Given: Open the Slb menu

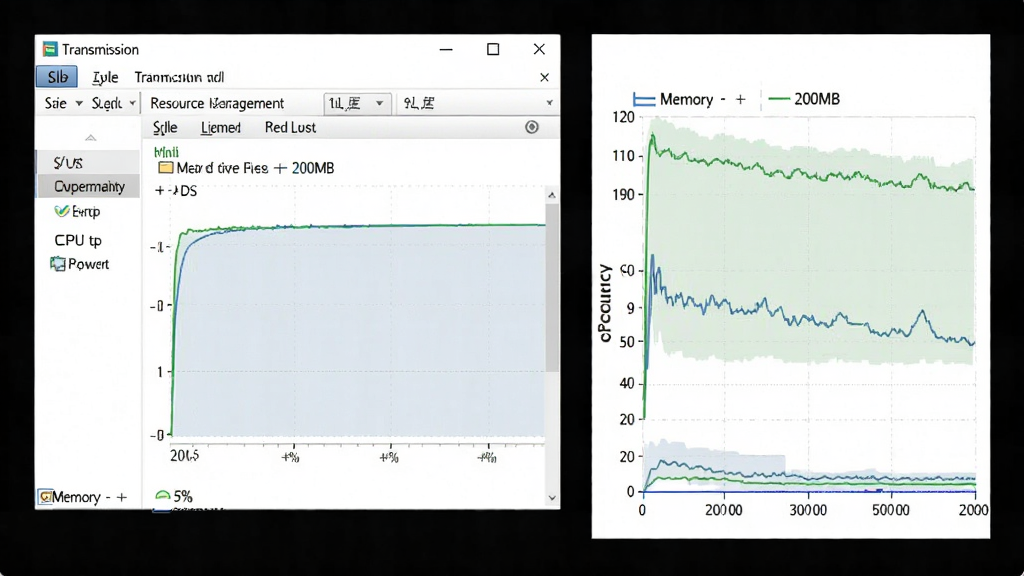Looking at the screenshot, I should 57,77.
